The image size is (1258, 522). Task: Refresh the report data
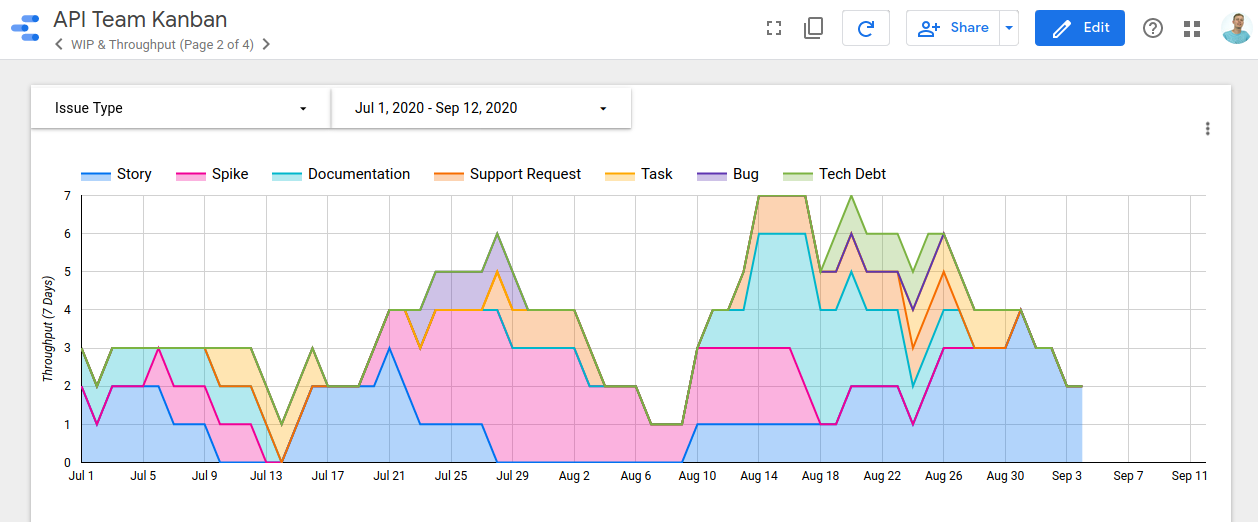[x=866, y=28]
